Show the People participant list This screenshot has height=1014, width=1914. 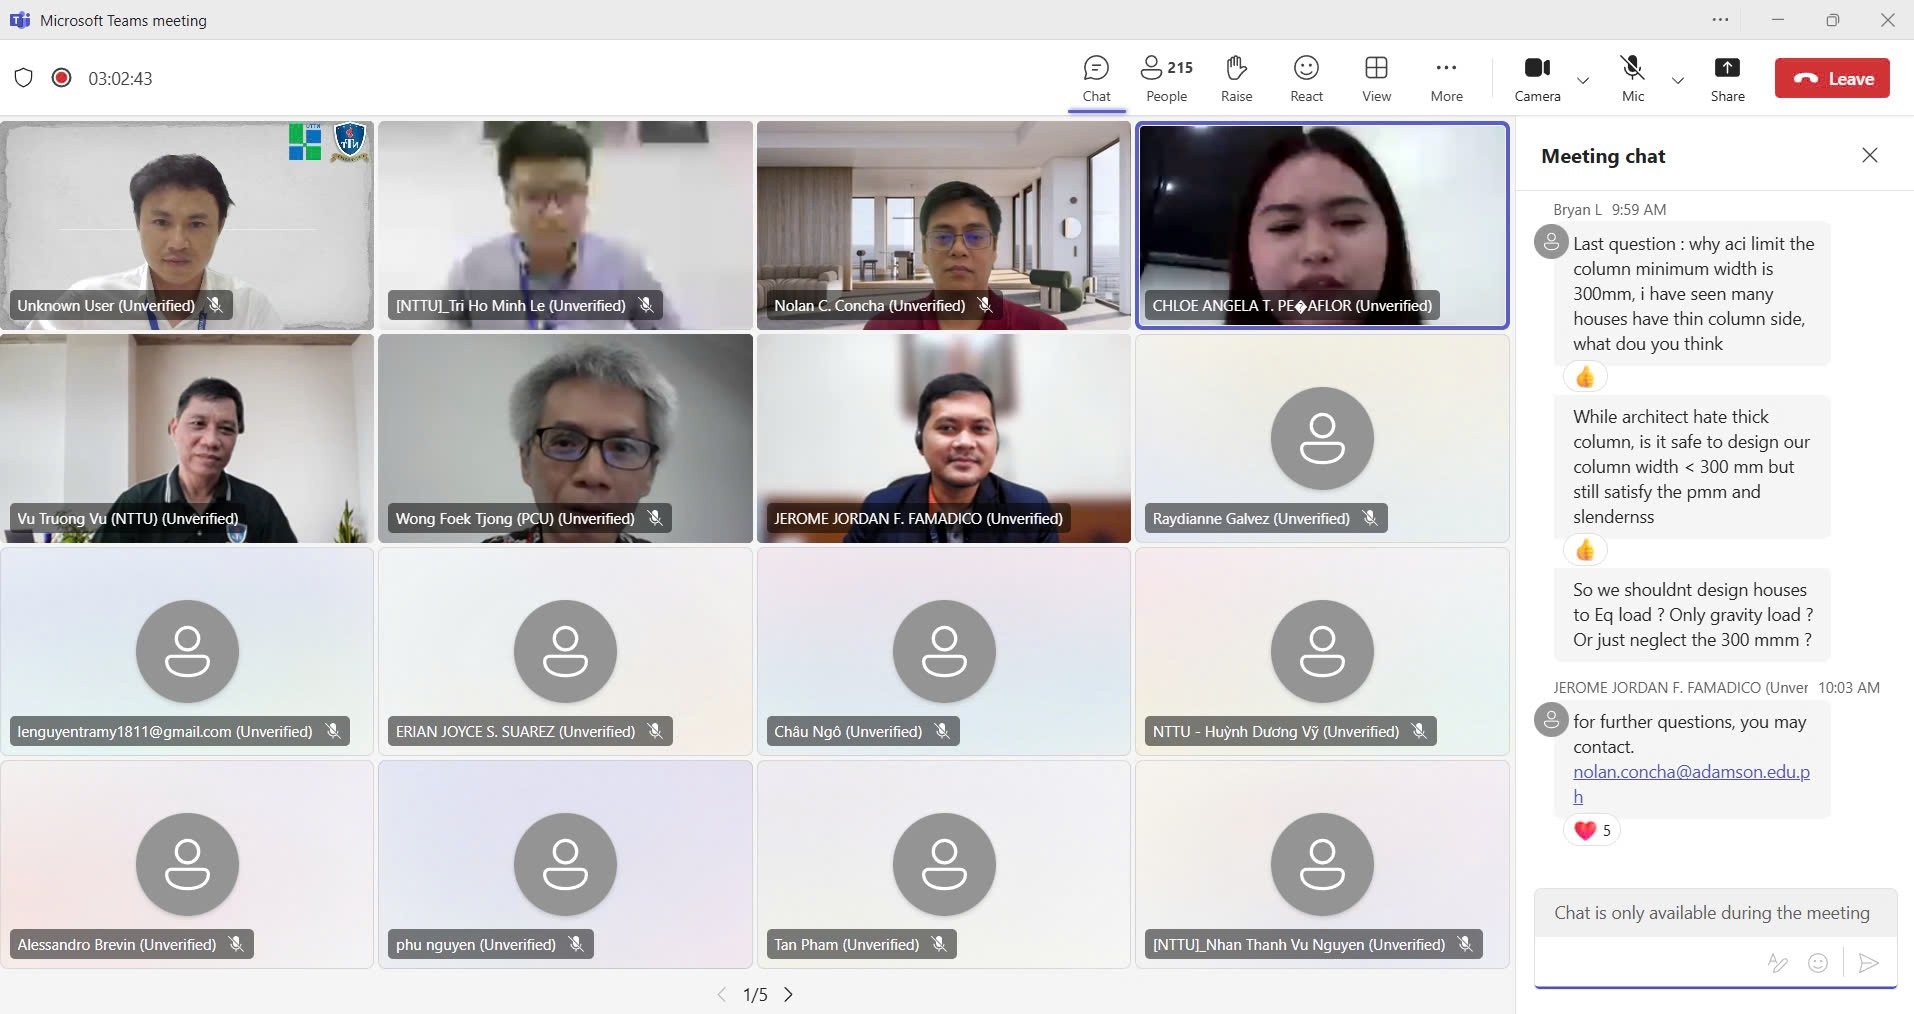click(1166, 79)
